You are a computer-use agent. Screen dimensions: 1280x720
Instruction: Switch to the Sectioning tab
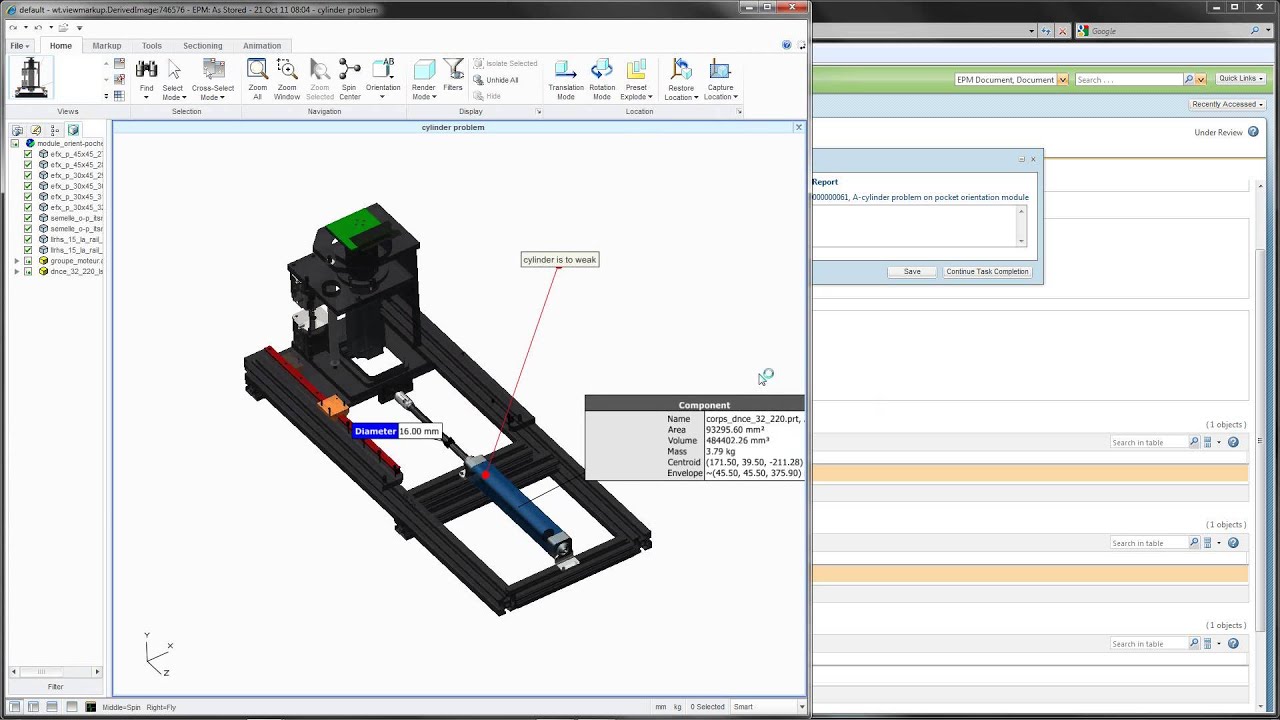[203, 46]
